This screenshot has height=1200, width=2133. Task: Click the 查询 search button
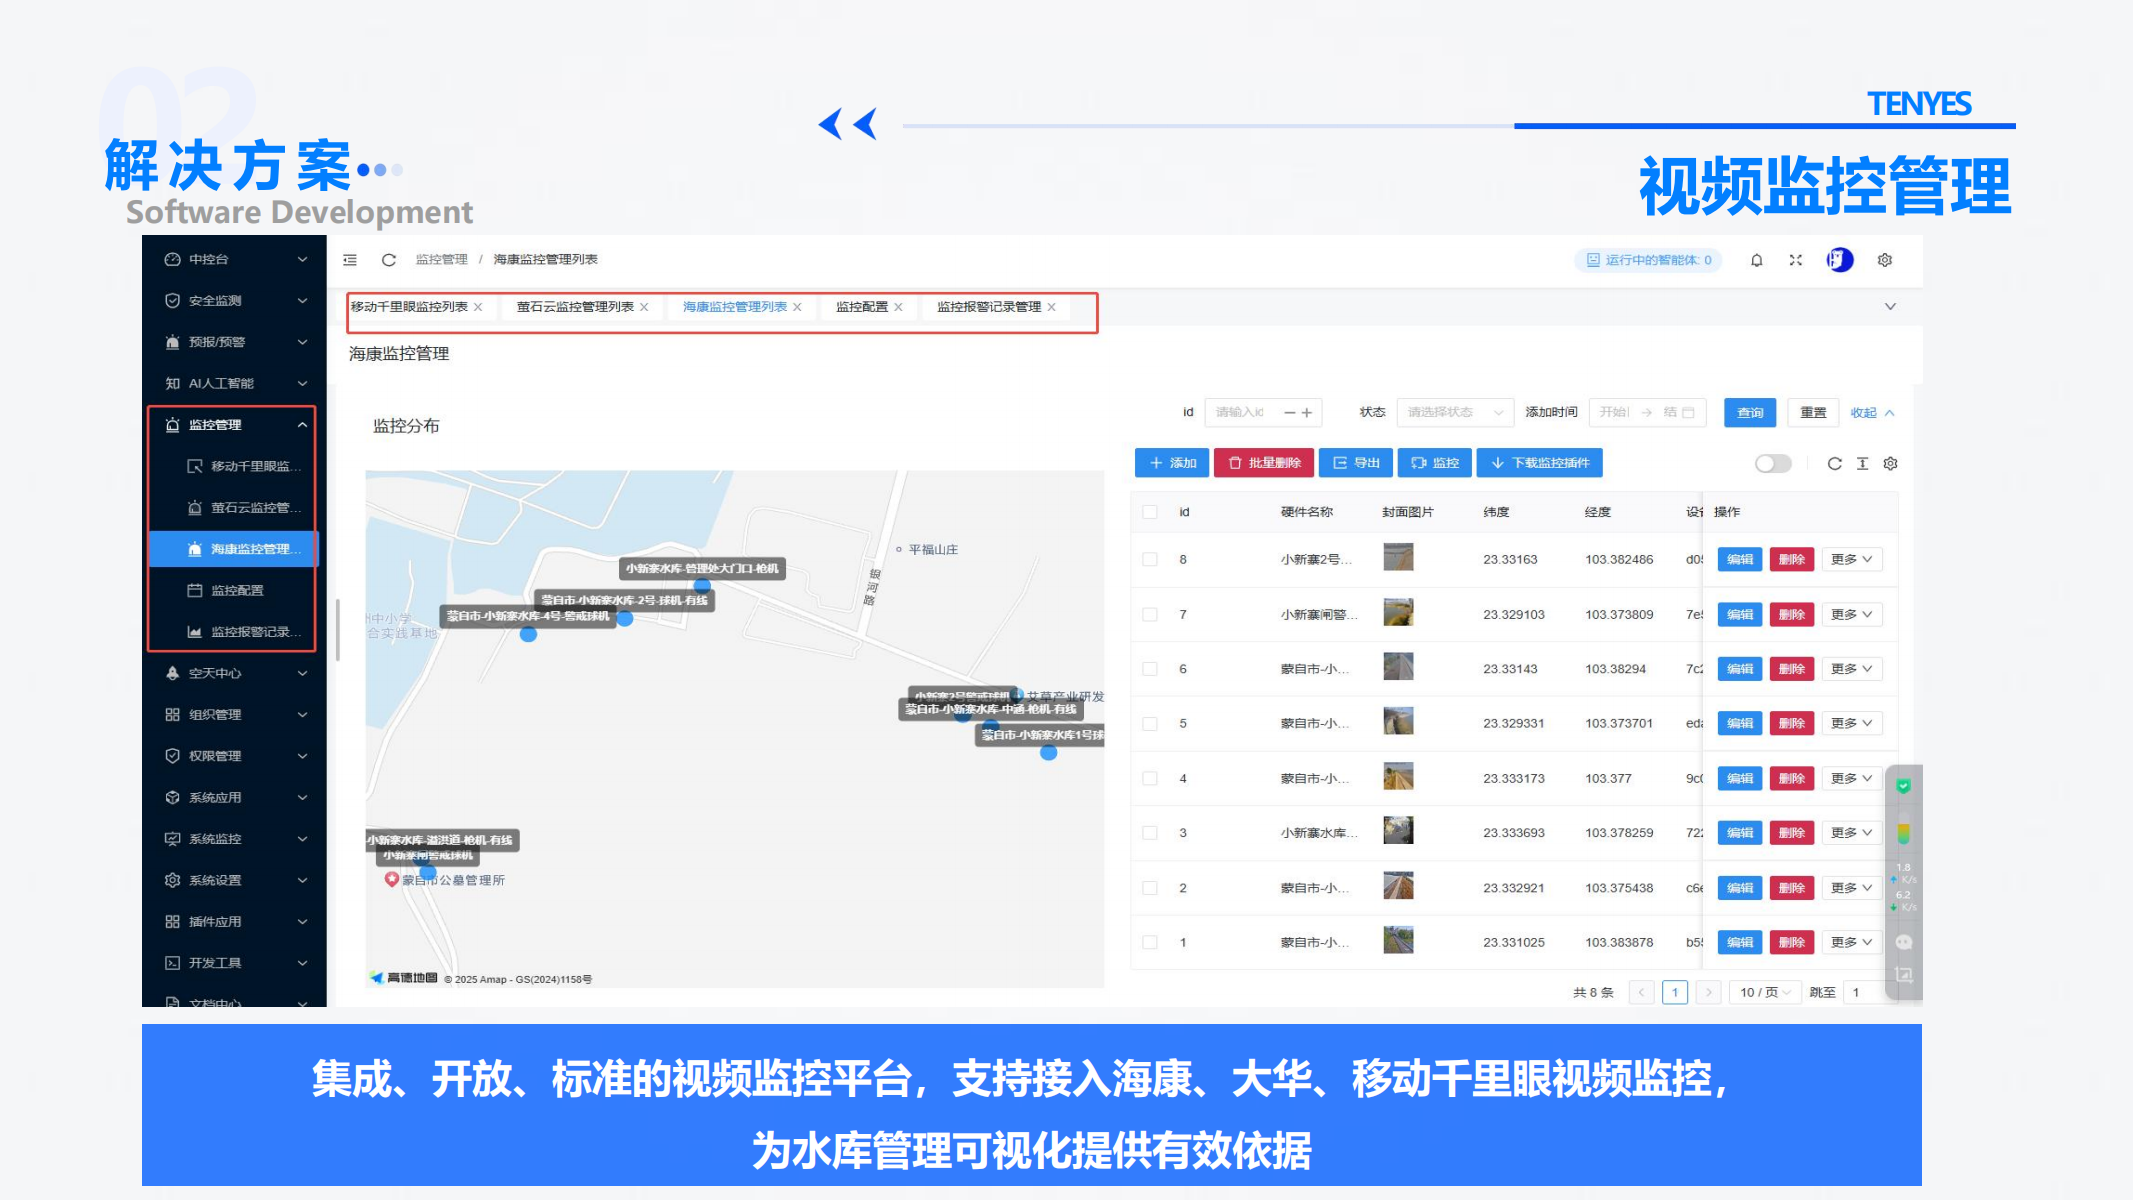1749,412
